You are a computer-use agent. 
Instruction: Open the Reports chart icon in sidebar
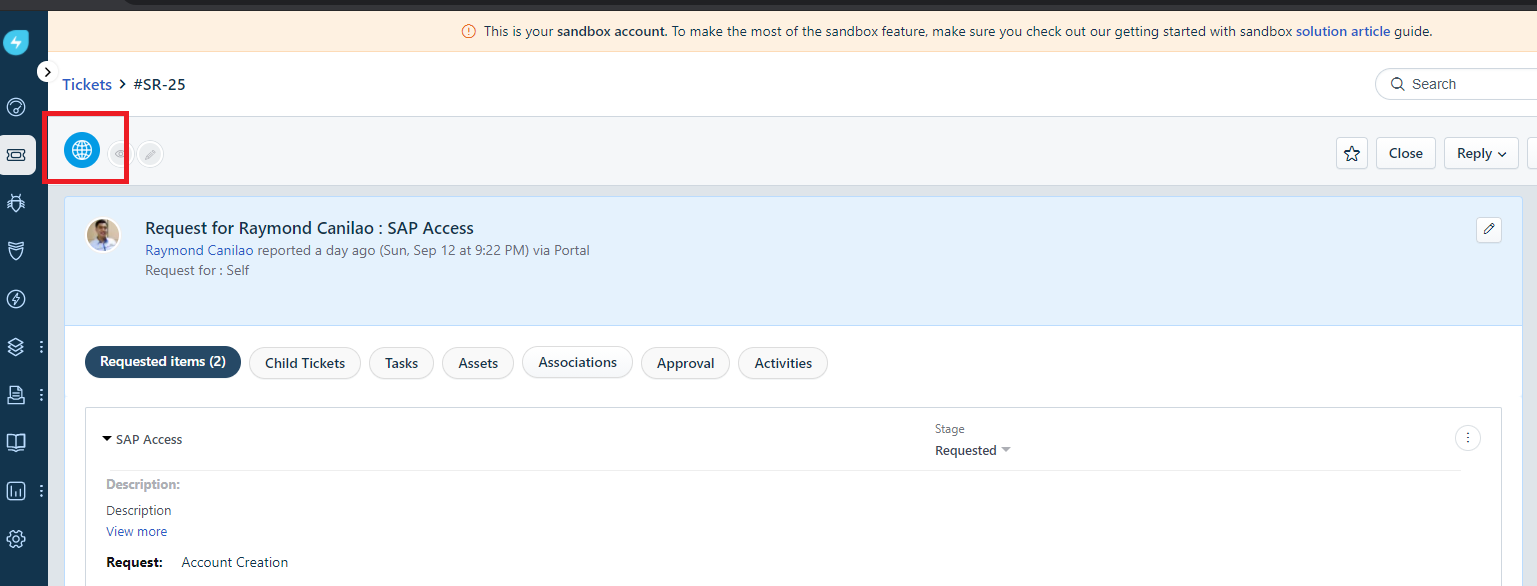coord(16,491)
